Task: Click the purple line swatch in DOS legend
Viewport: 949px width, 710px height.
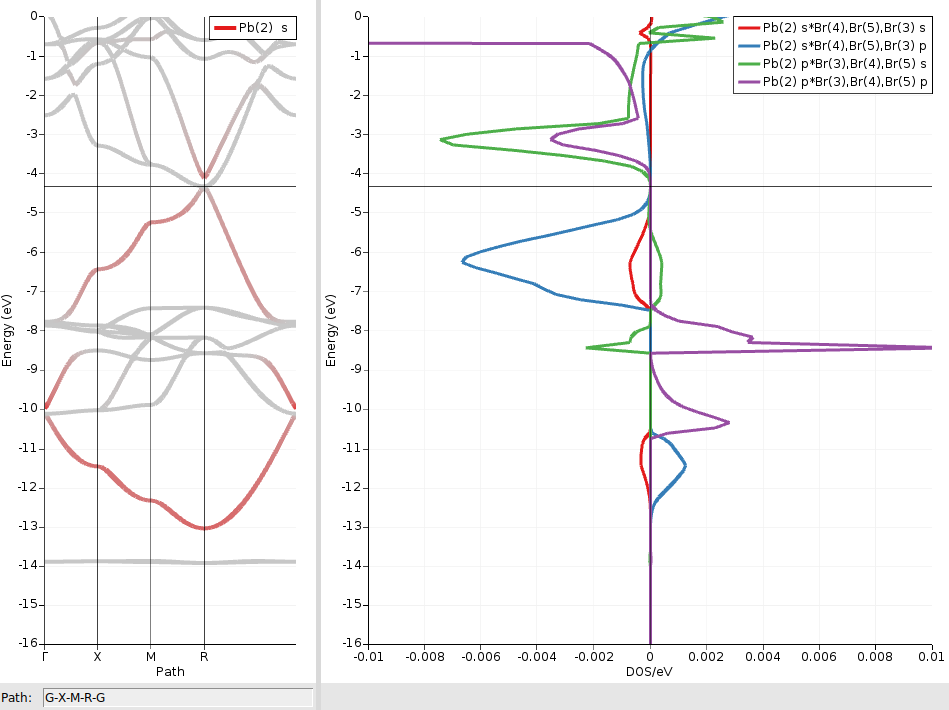Action: (748, 80)
